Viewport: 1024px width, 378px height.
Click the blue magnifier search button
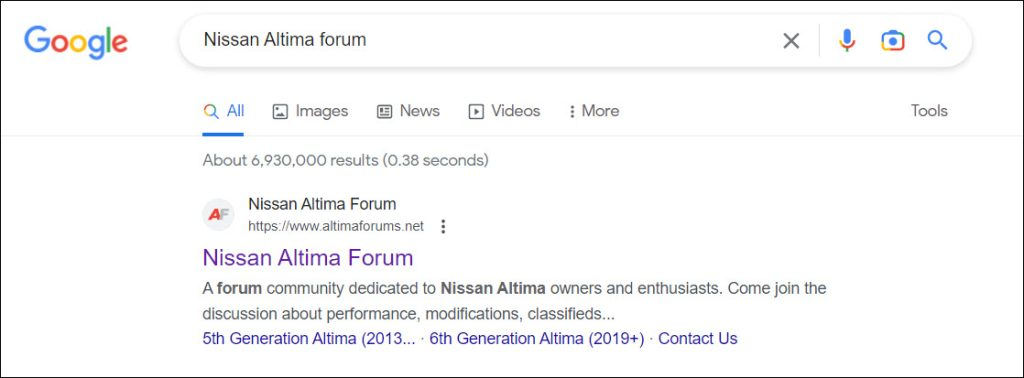click(937, 40)
